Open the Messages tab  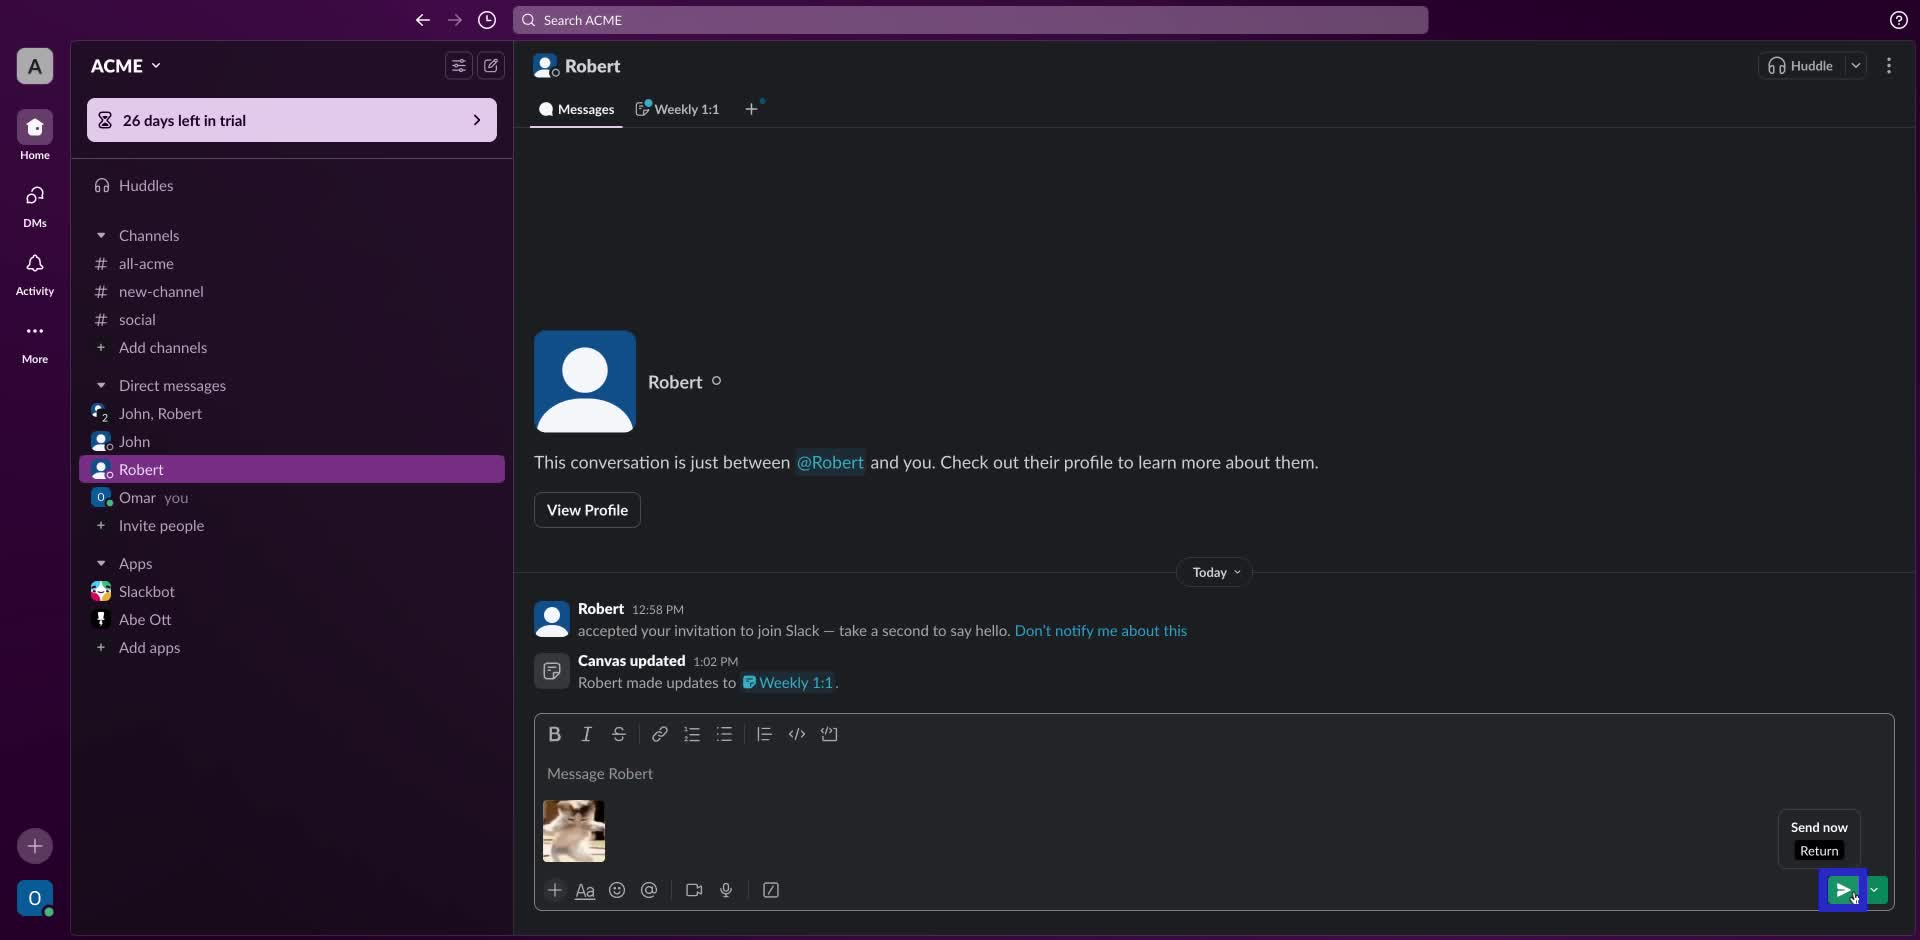coord(576,109)
